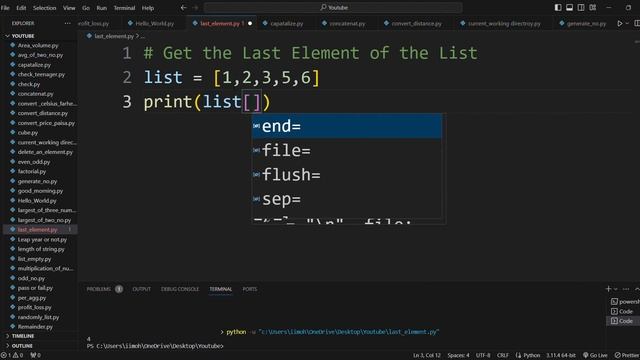This screenshot has width=640, height=360.
Task: Open the View menu
Action: pyautogui.click(x=69, y=8)
